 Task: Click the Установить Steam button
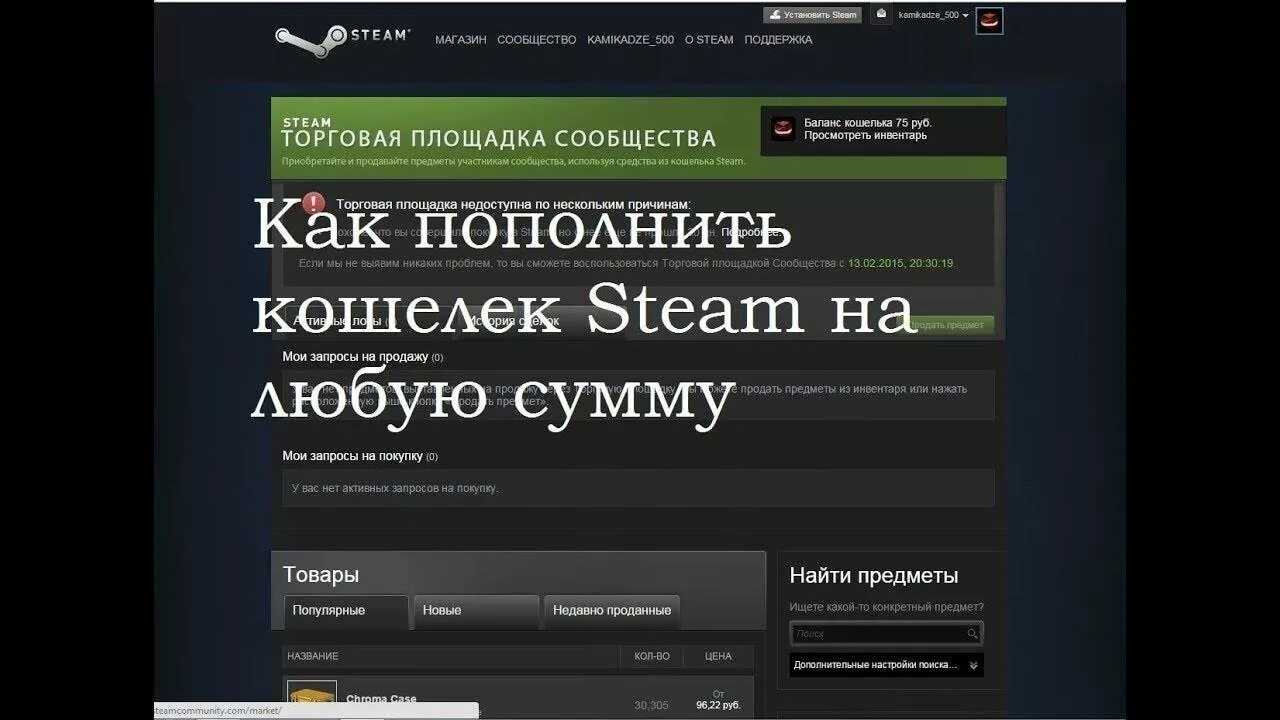[812, 15]
